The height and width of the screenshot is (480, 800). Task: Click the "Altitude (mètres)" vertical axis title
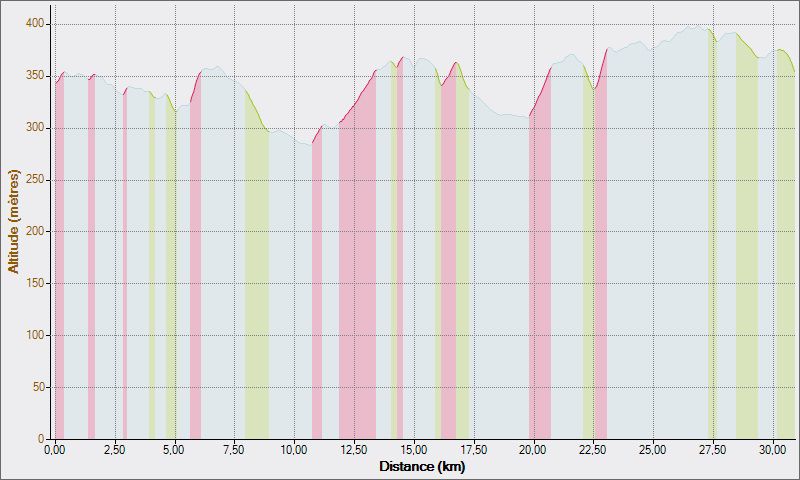pyautogui.click(x=13, y=222)
